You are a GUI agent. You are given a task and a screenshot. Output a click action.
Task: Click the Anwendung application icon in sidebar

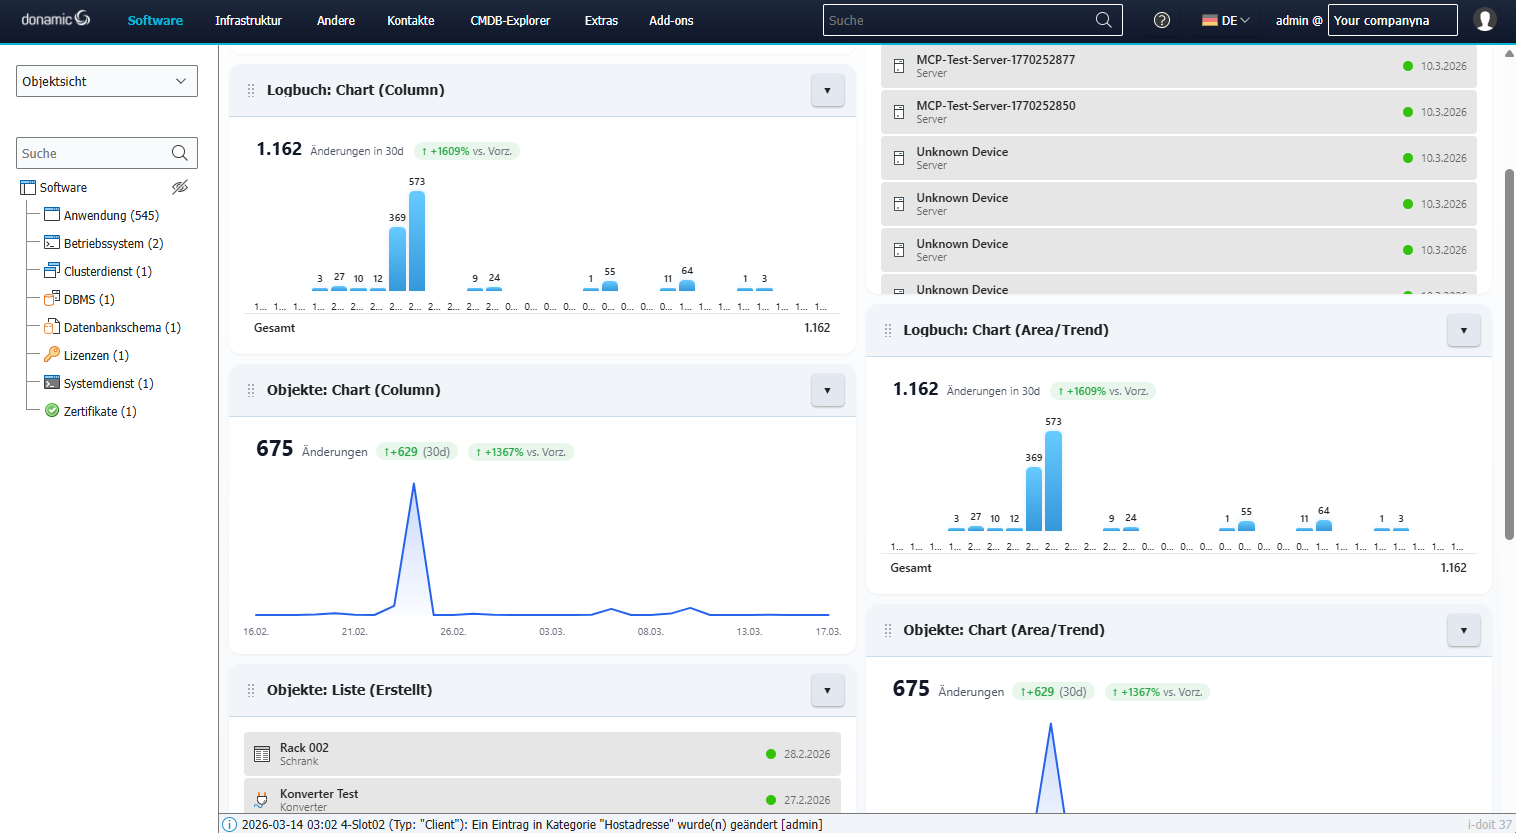tap(50, 214)
